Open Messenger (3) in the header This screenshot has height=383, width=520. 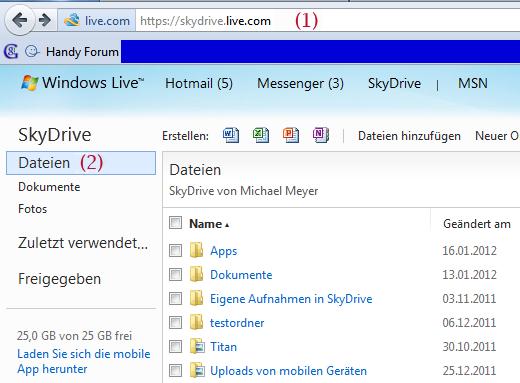[300, 83]
